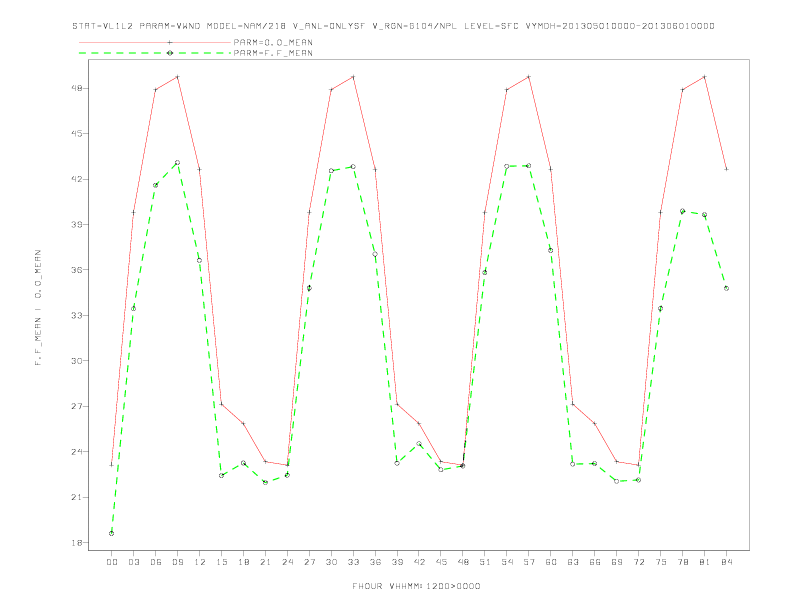The image size is (792, 612).
Task: Click x-axis tick label 66
Action: click(595, 562)
